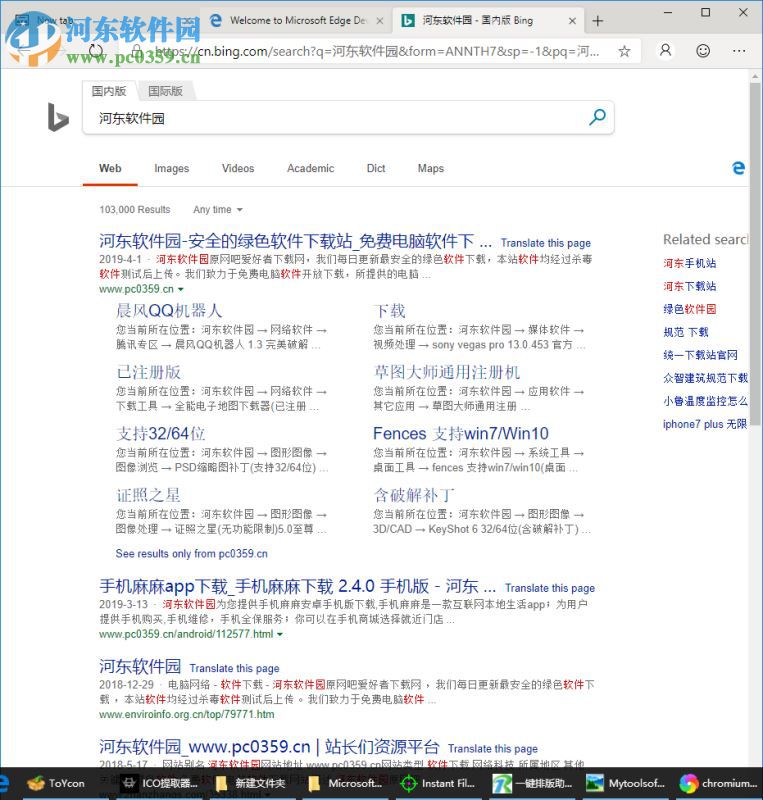The width and height of the screenshot is (763, 800).
Task: Select the Maps search tab
Action: 431,168
